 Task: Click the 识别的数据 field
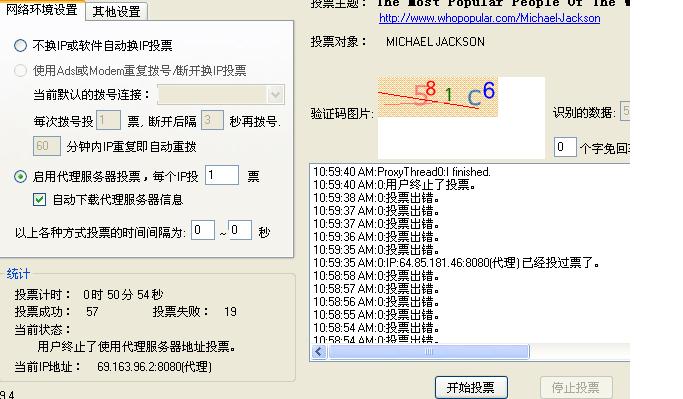[625, 112]
